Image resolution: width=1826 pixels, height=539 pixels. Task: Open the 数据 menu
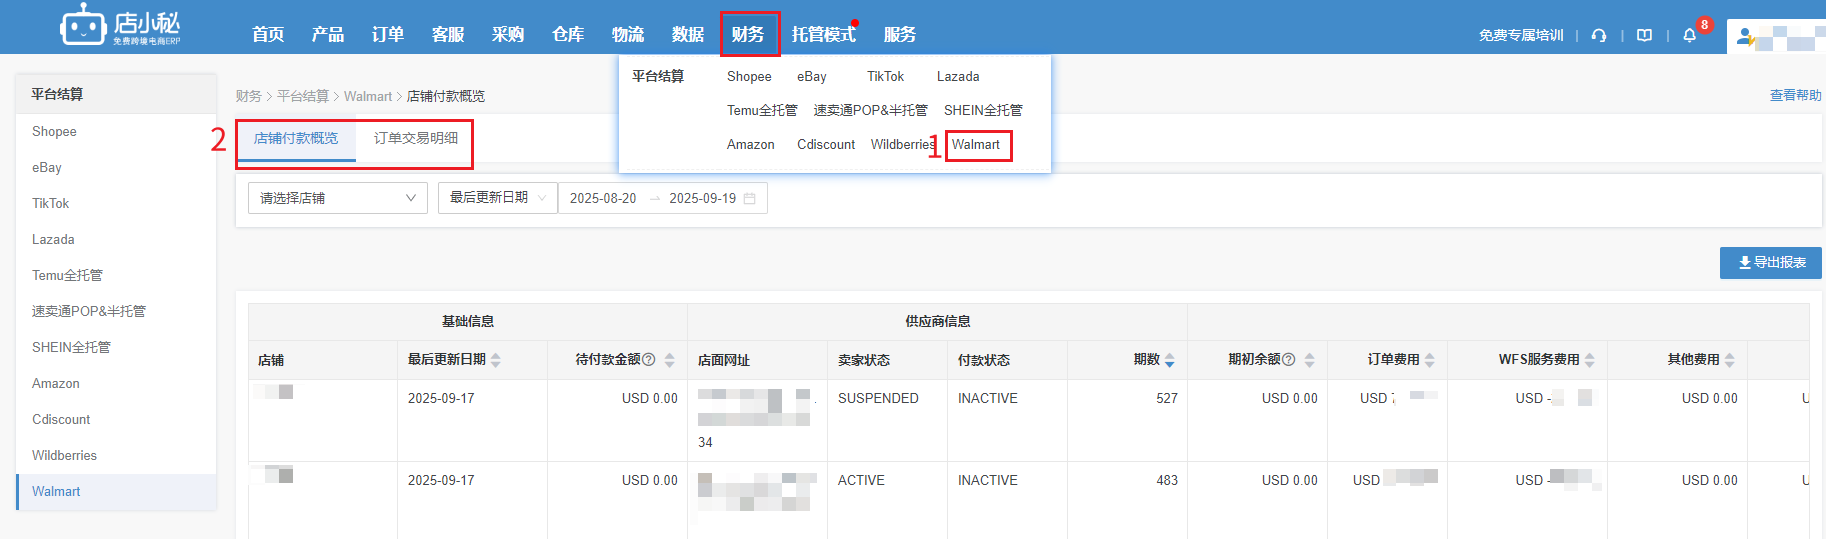tap(688, 35)
